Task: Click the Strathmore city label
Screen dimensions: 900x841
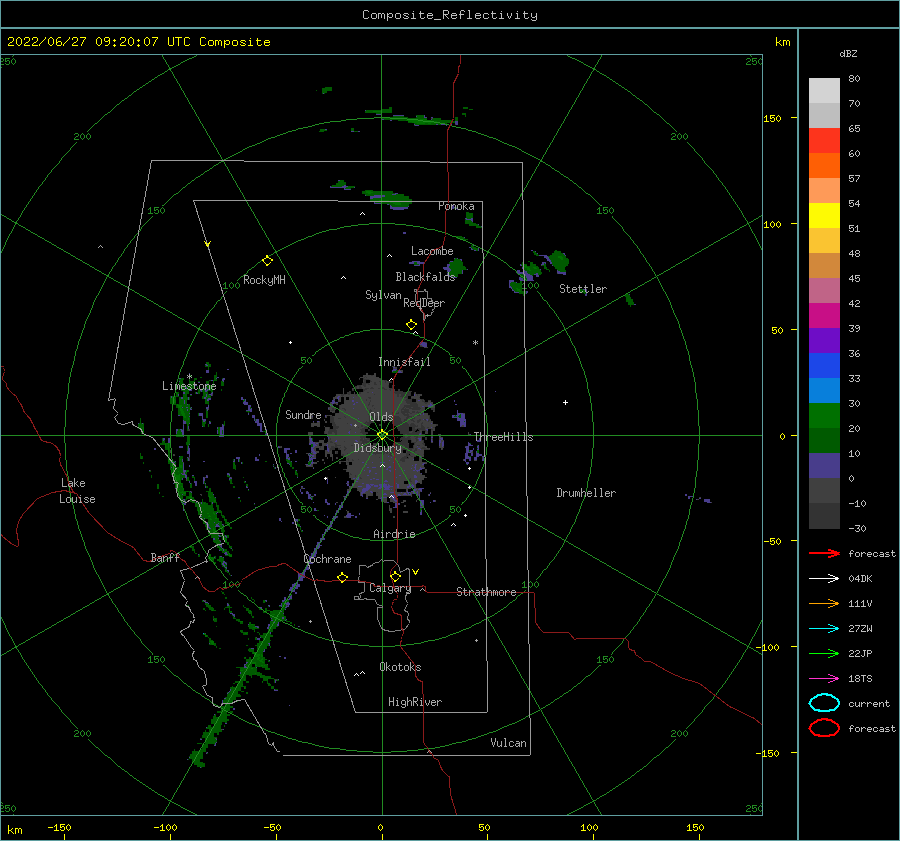Action: 486,592
